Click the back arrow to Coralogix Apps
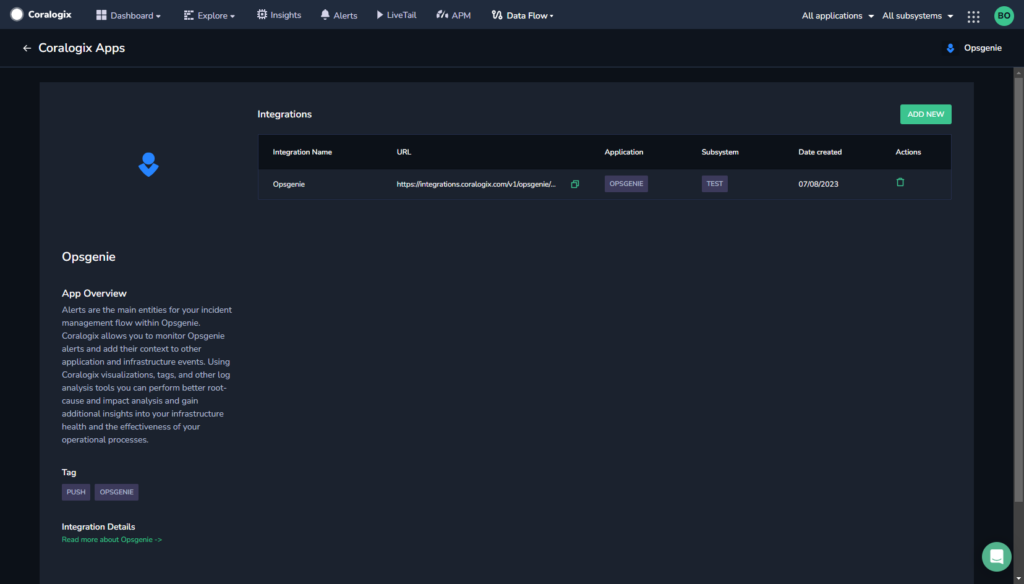This screenshot has width=1024, height=584. pos(27,48)
